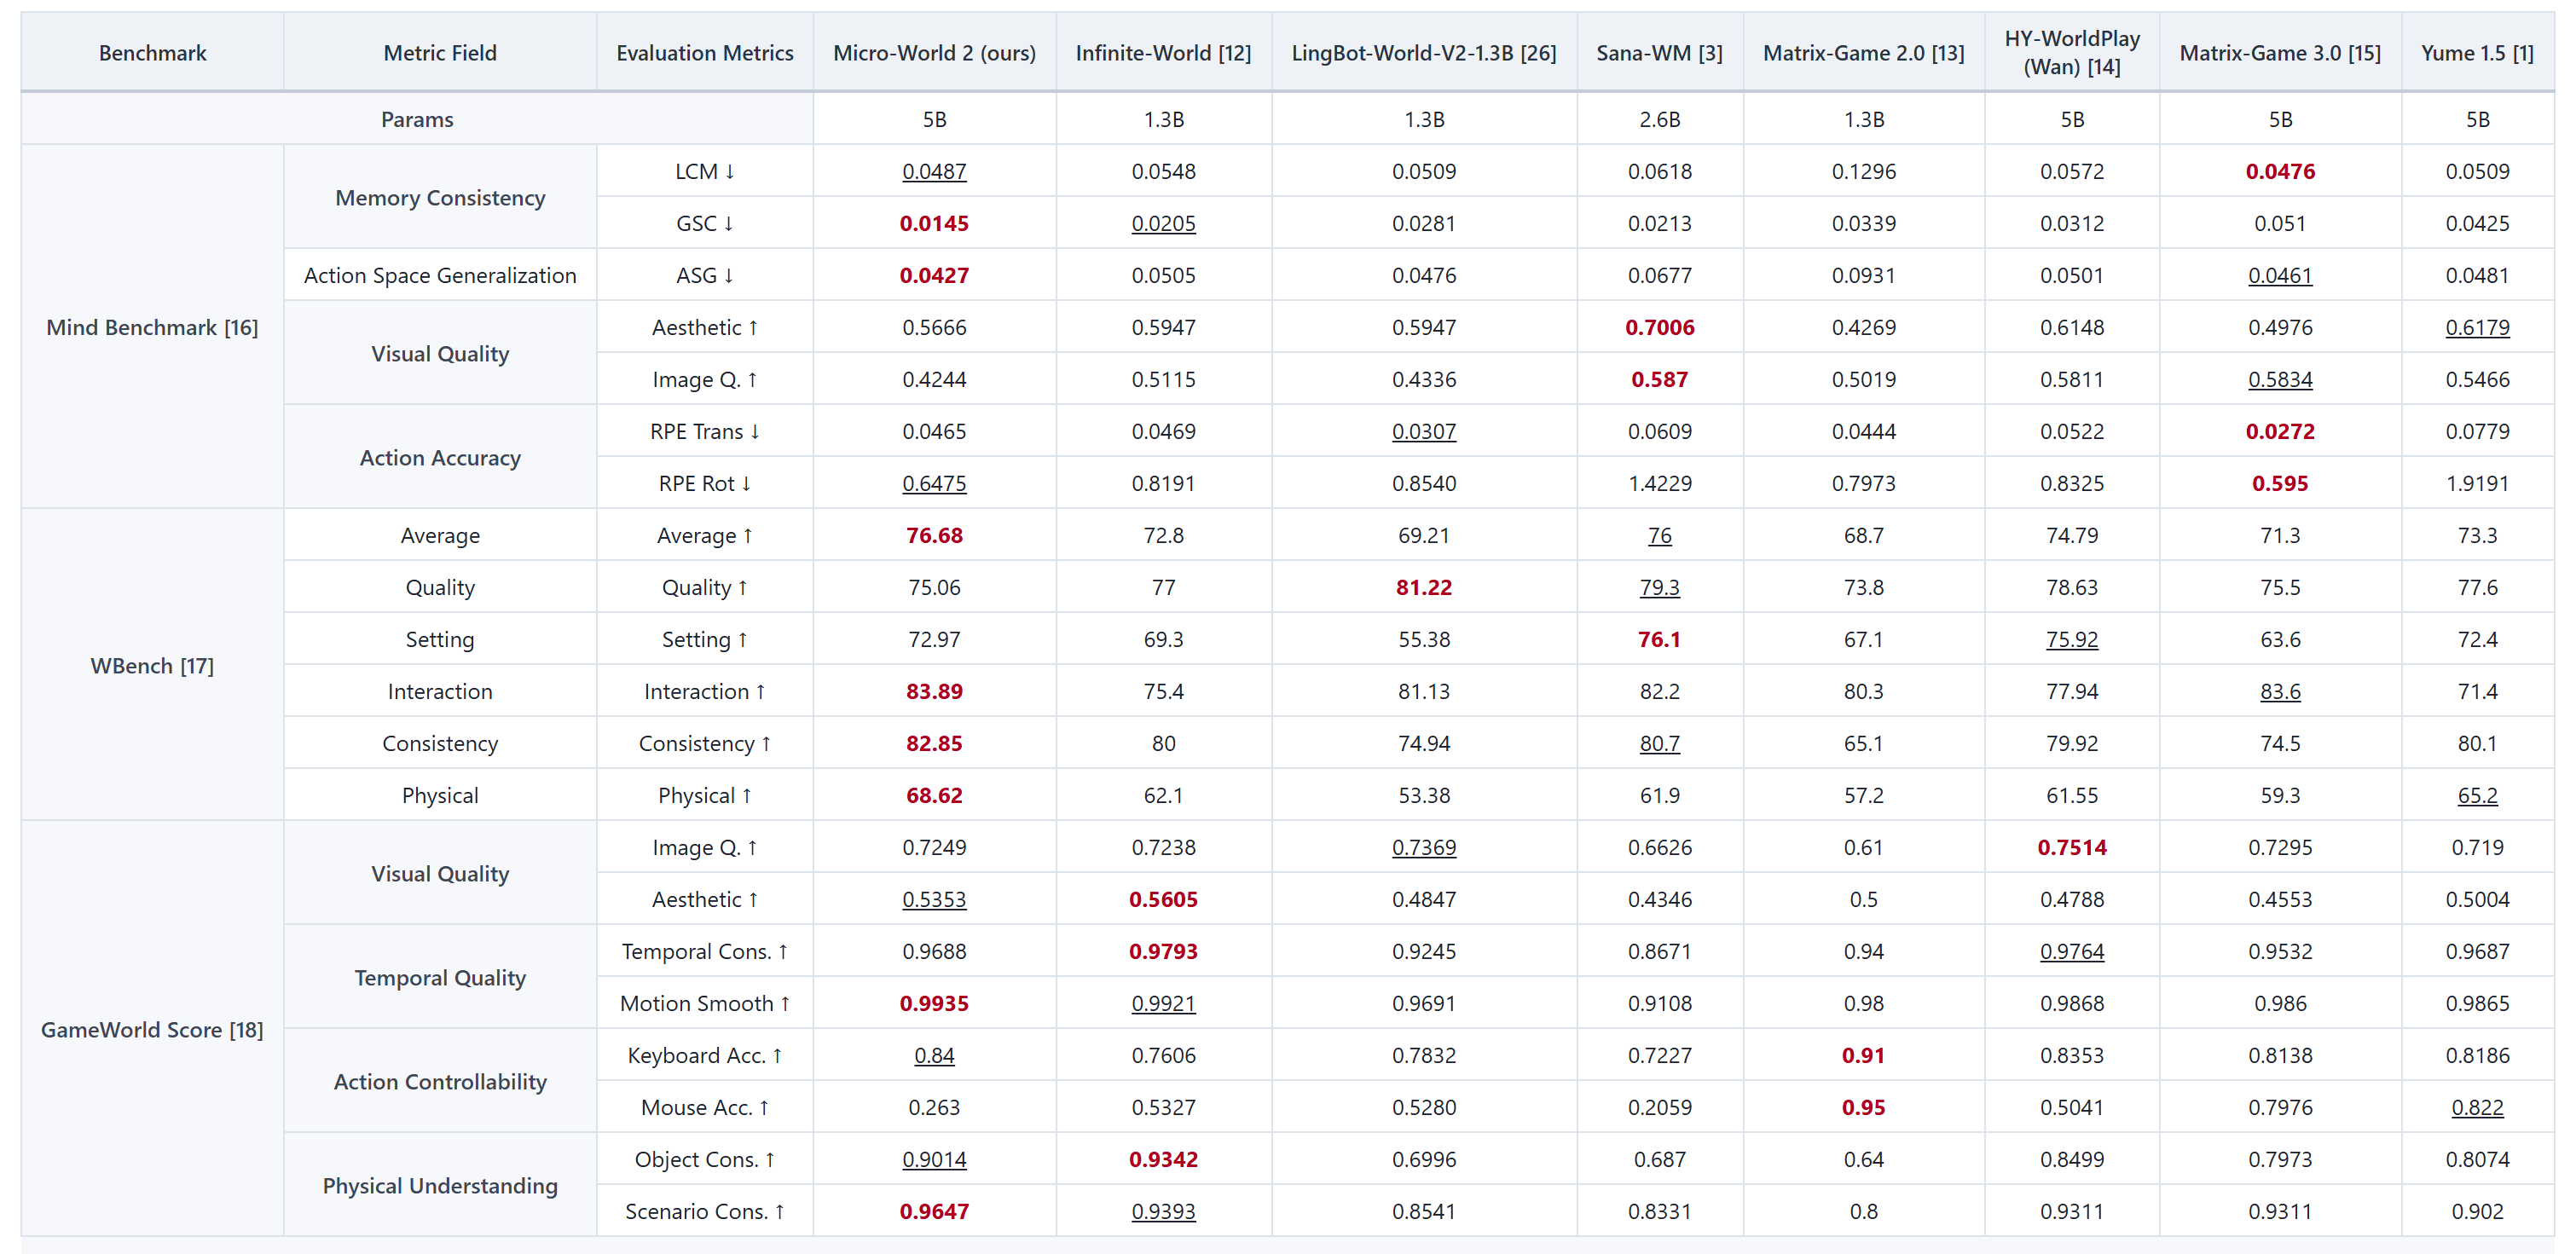Click the HY-WorldPlay (Wan) [14] header

2072,53
